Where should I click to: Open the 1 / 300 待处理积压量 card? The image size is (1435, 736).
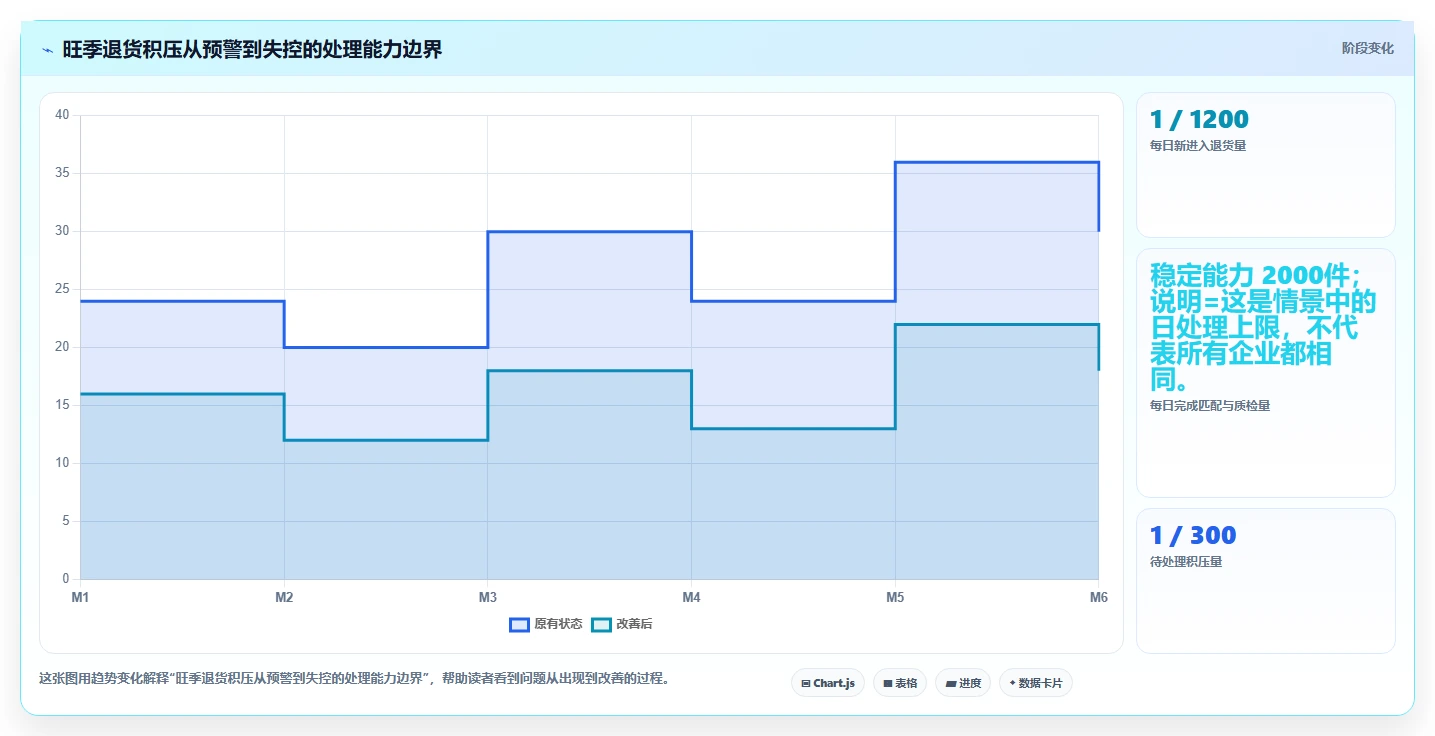coord(1265,581)
